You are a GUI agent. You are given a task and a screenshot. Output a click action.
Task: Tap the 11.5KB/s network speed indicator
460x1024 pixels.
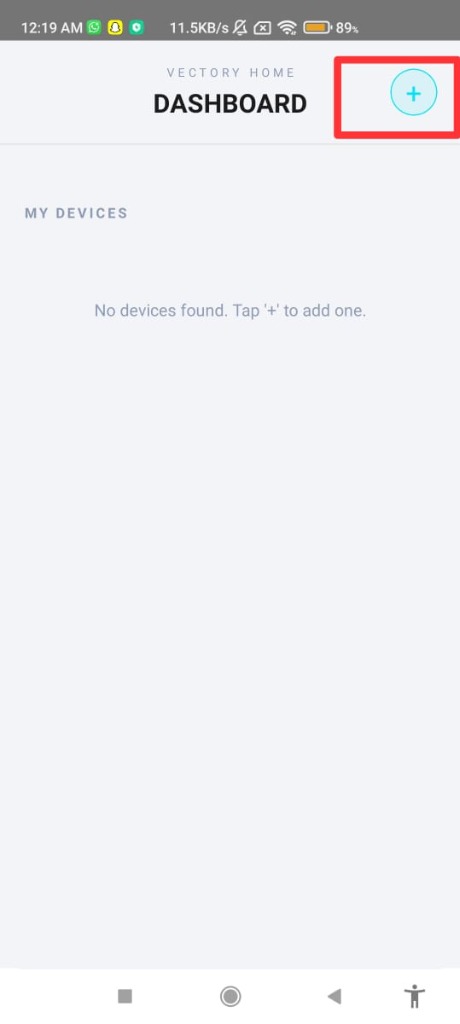[199, 28]
